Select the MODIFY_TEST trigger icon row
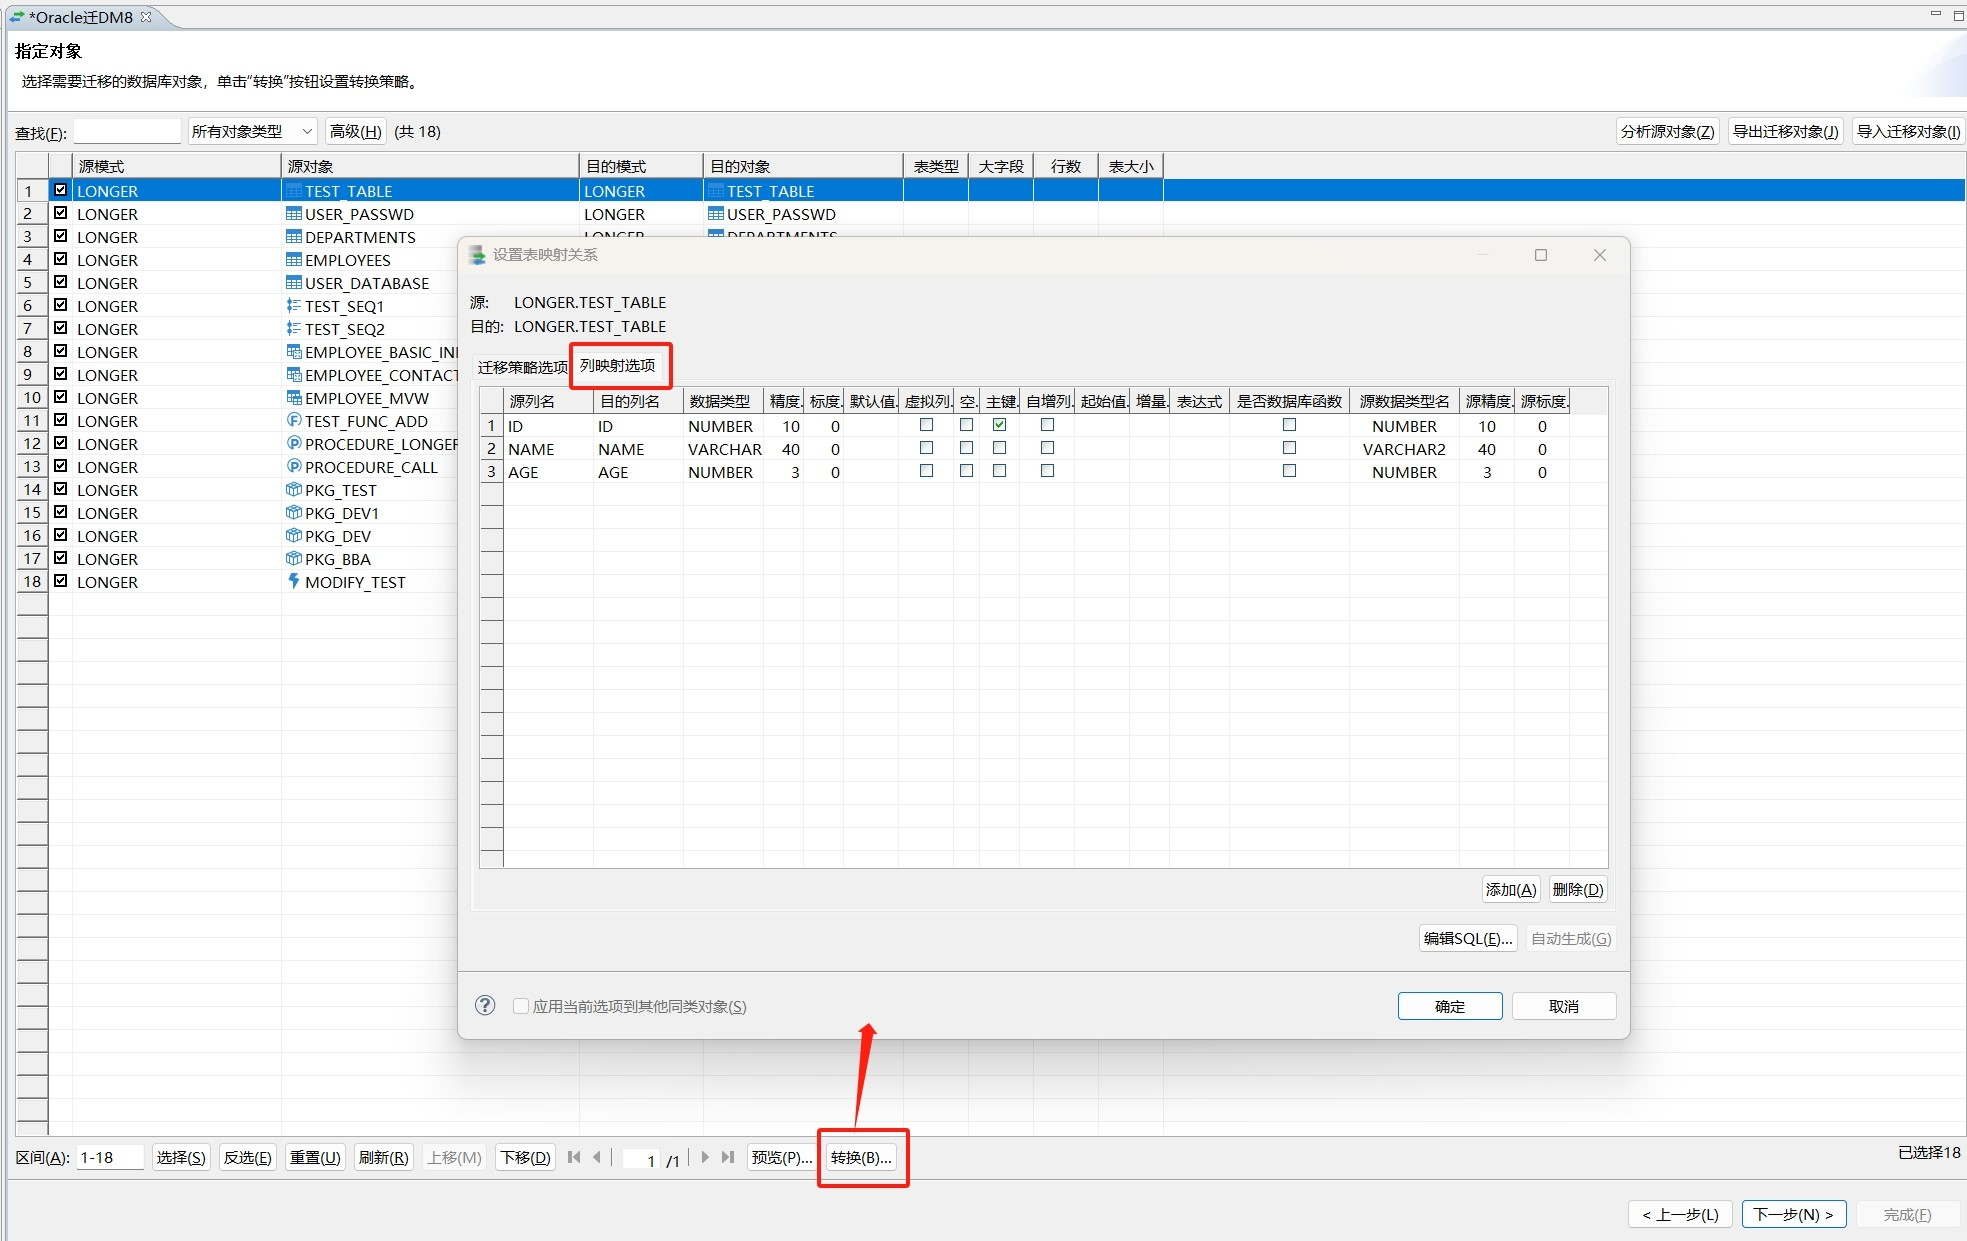This screenshot has width=1967, height=1241. [294, 581]
